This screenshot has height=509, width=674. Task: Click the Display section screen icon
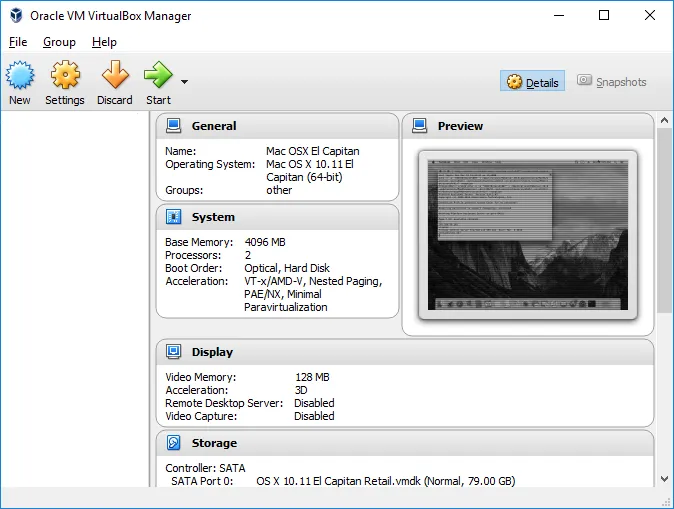coord(174,352)
